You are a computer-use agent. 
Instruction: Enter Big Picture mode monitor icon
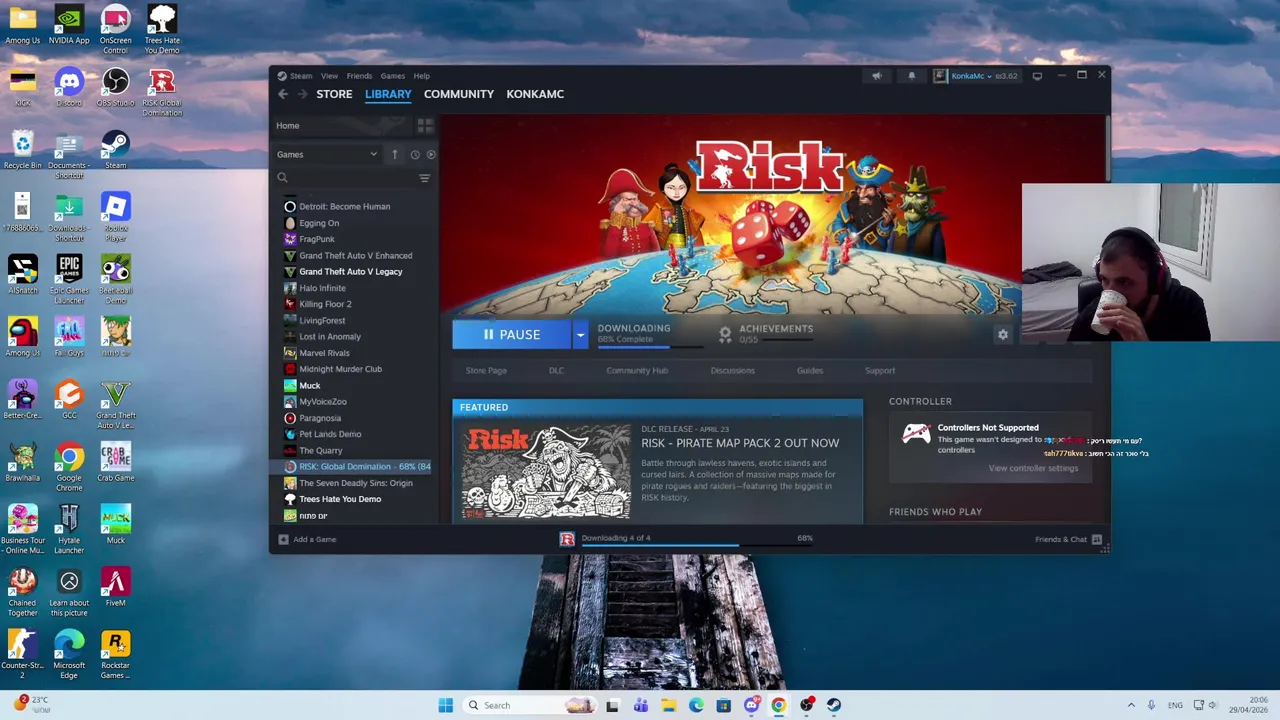pos(1037,76)
